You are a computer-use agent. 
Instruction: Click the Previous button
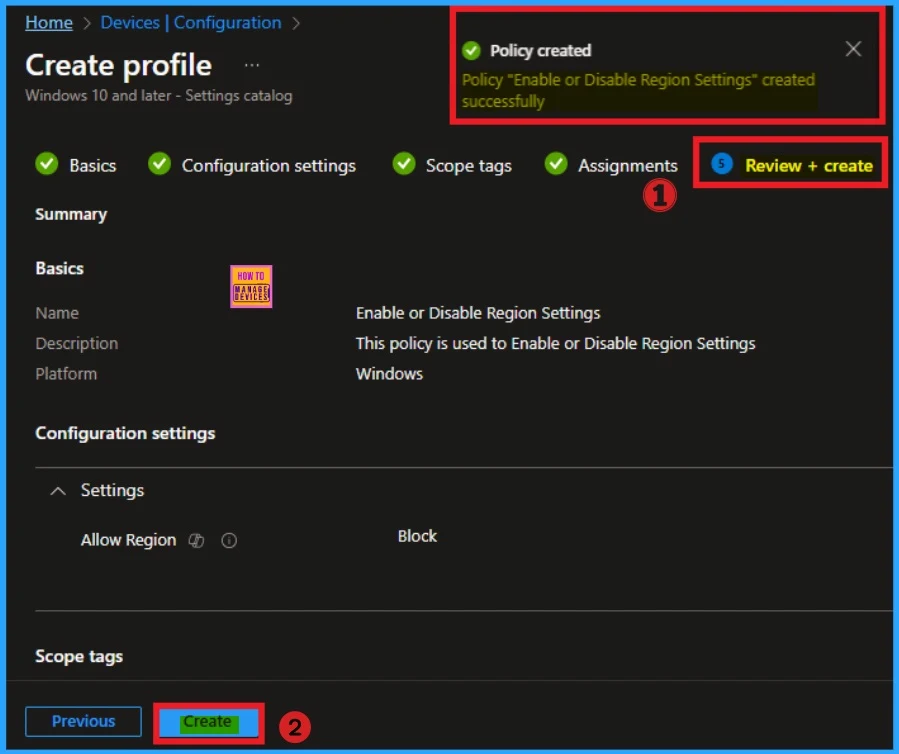83,721
